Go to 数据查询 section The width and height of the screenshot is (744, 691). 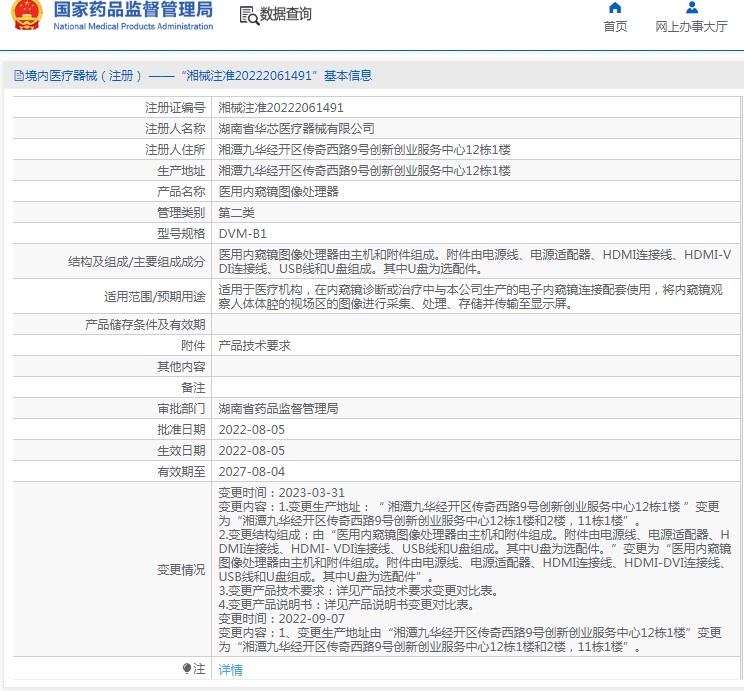[x=286, y=14]
